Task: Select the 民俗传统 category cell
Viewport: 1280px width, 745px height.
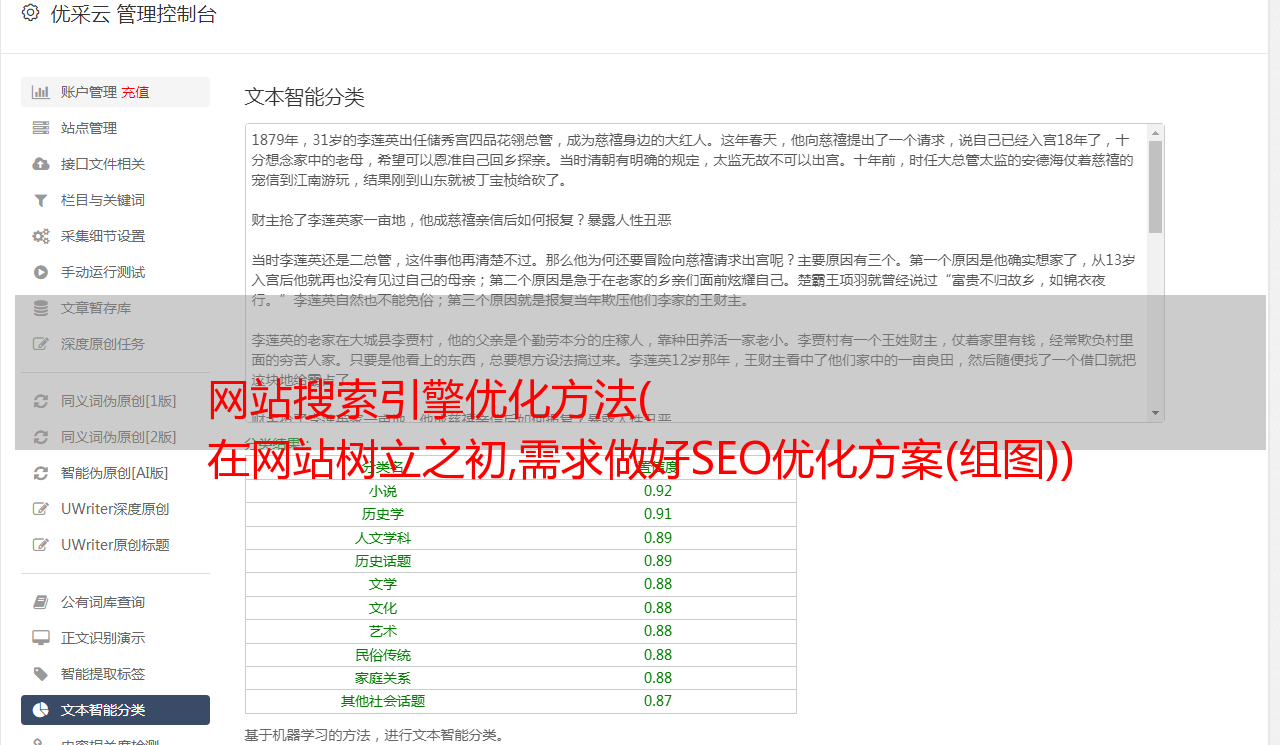Action: coord(383,655)
